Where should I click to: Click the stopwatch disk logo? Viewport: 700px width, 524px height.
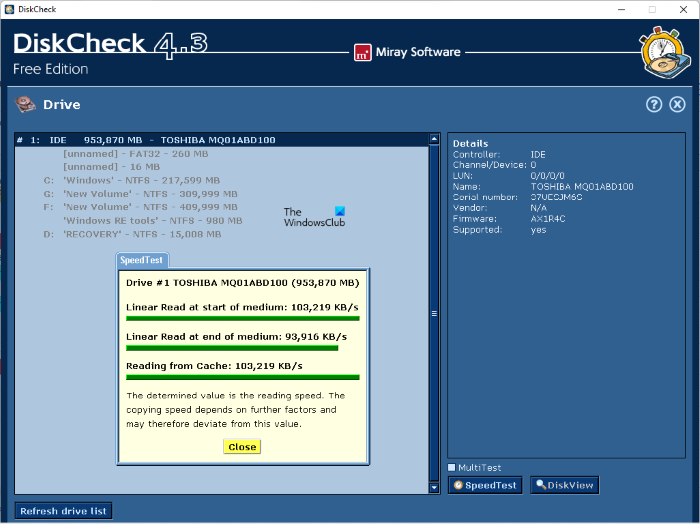pyautogui.click(x=665, y=53)
